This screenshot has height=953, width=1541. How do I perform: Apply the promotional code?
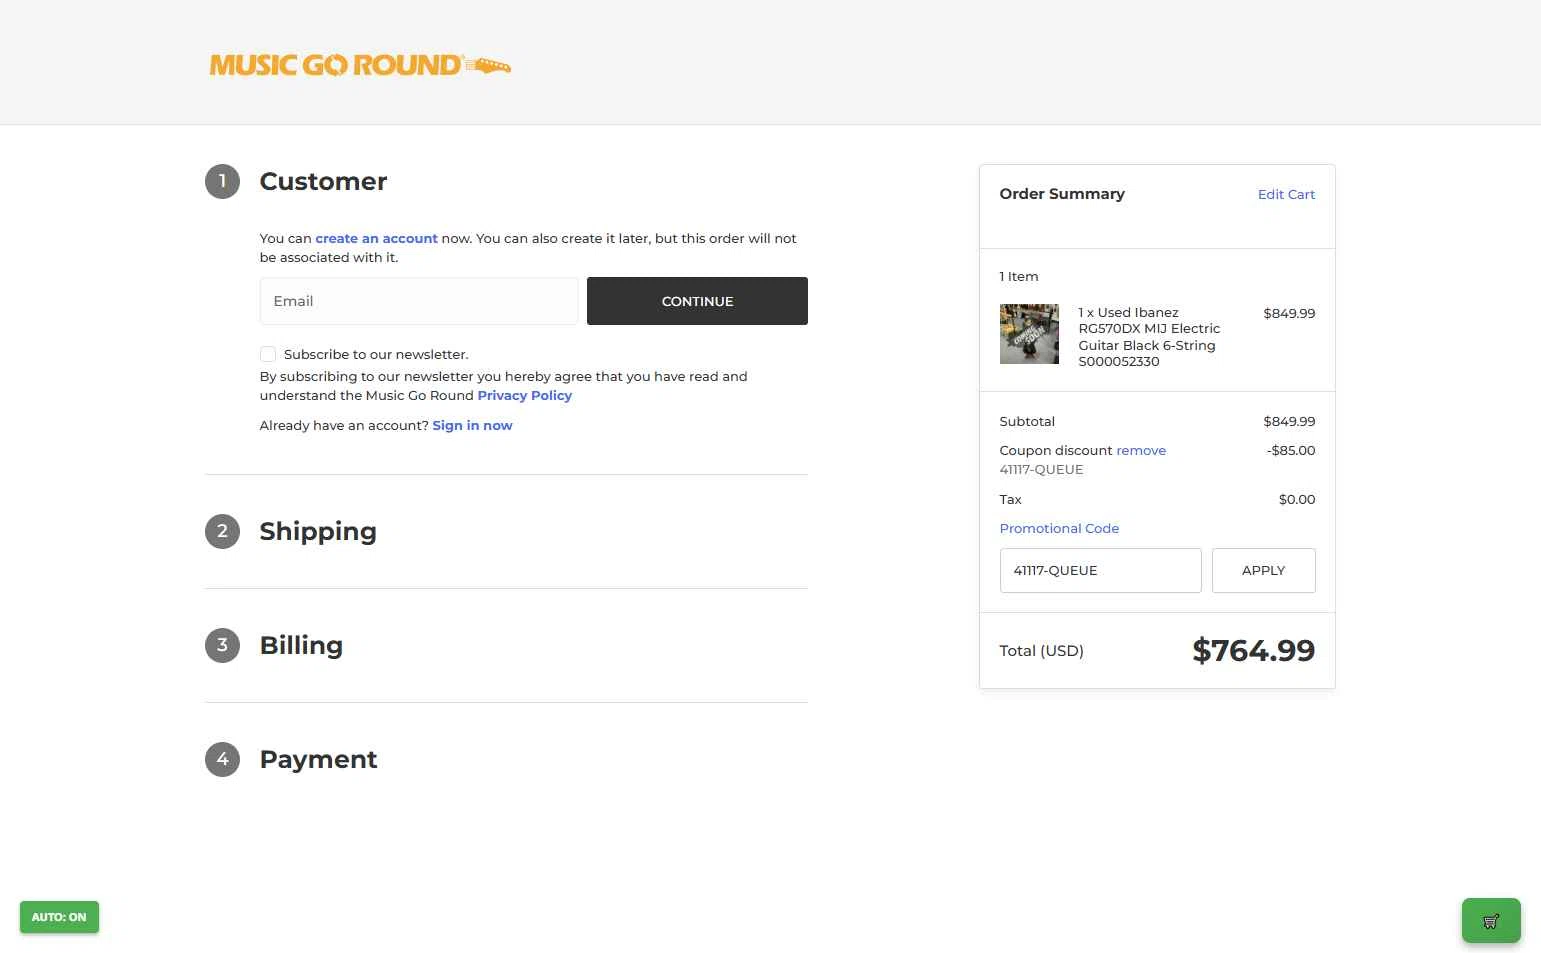click(1263, 570)
